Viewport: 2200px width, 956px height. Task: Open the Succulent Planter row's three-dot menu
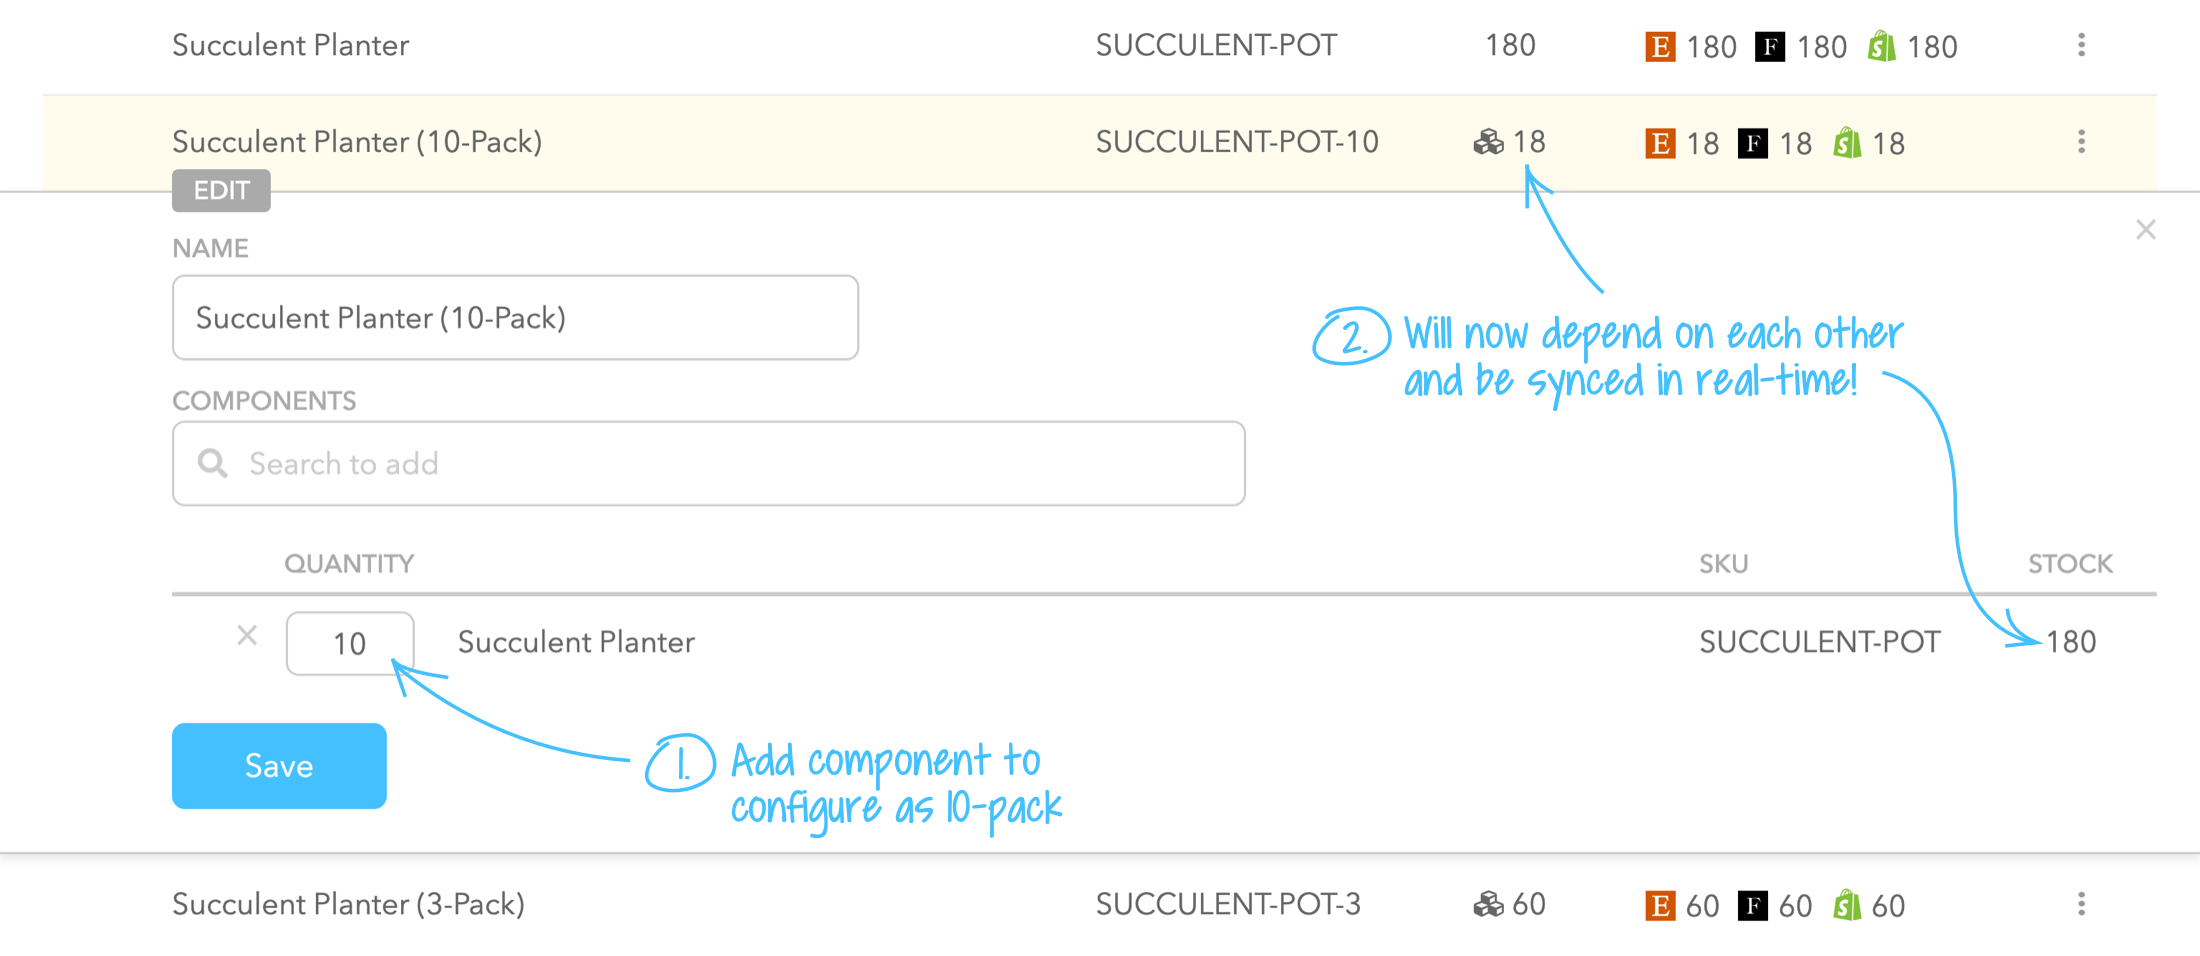click(x=2081, y=45)
